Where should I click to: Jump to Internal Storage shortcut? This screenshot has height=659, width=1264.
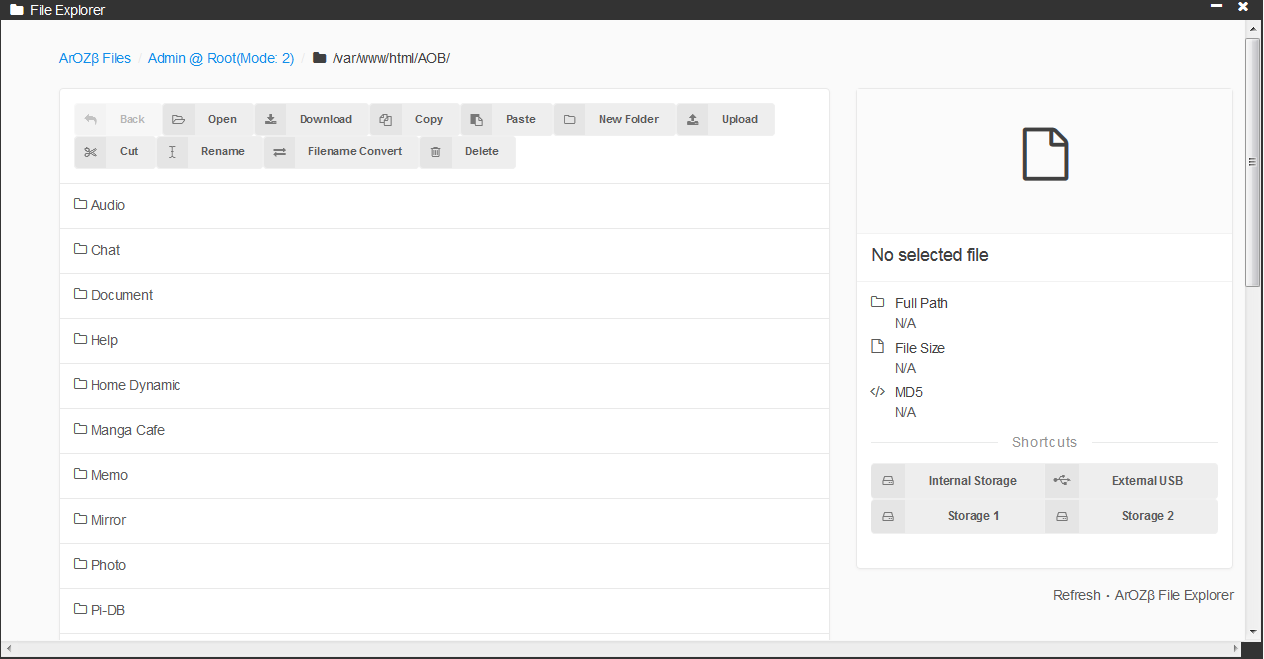point(957,481)
